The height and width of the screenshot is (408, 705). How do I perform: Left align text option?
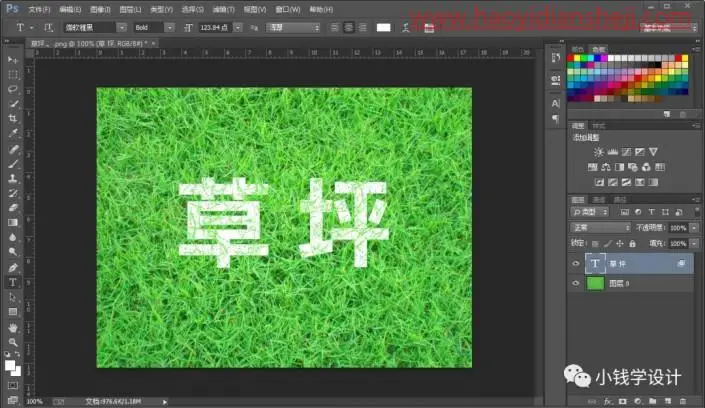[x=334, y=28]
